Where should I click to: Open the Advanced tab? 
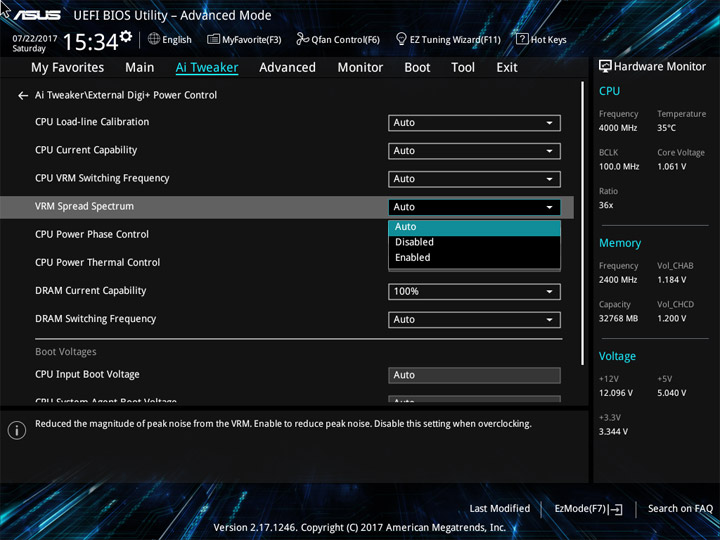pos(287,68)
